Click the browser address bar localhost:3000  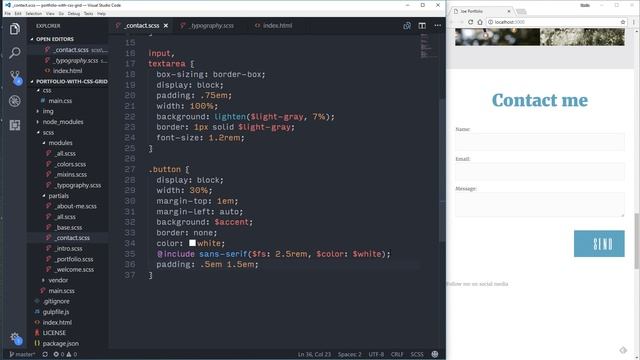(553, 22)
